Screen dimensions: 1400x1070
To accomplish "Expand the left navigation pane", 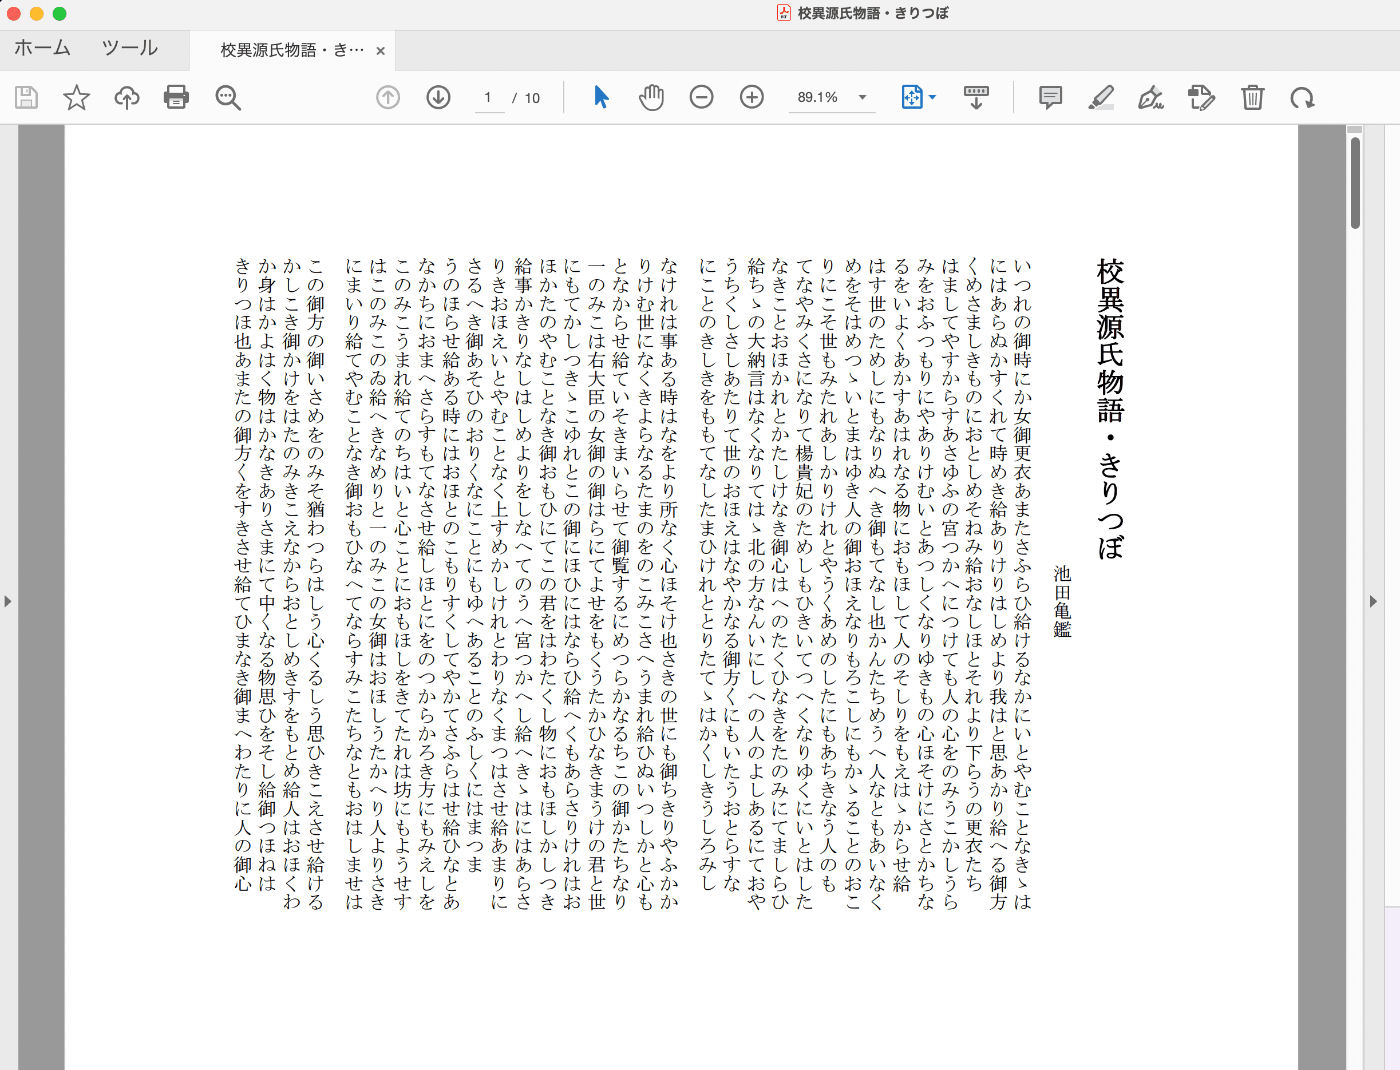I will click(7, 601).
